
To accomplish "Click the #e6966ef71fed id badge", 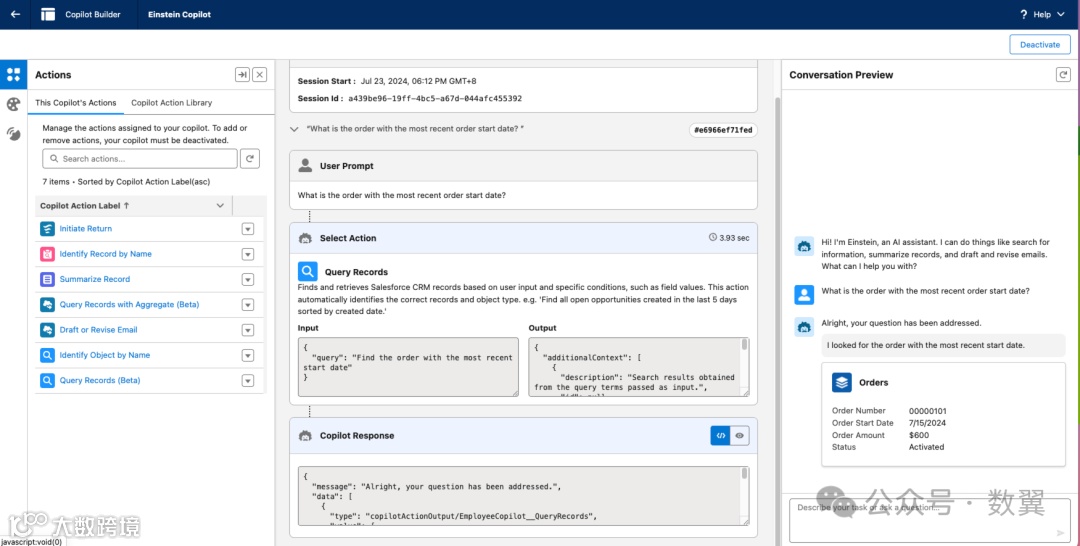I will coord(723,130).
